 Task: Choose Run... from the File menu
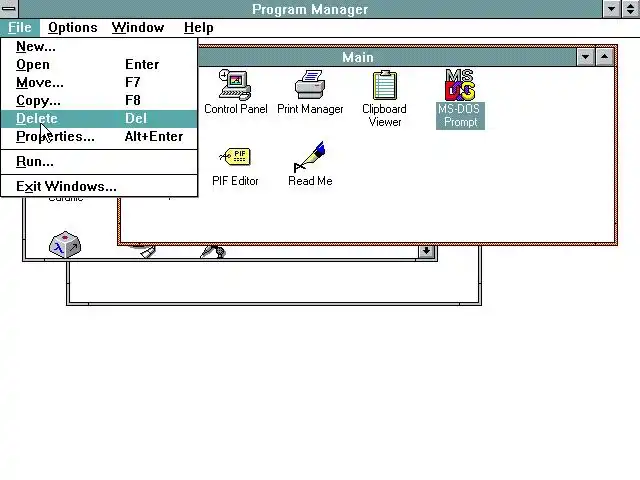click(99, 162)
